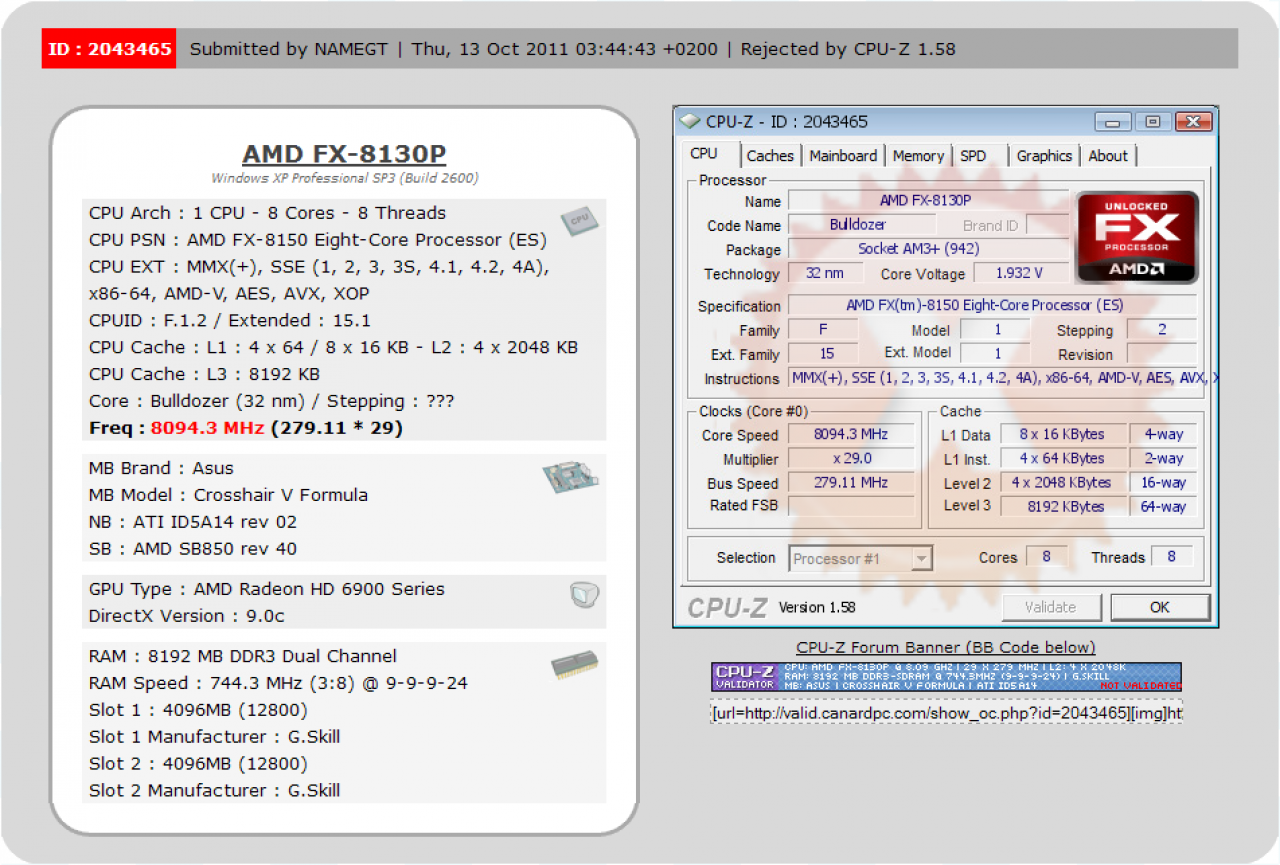Click the Multiplier value x 29.0

point(851,459)
